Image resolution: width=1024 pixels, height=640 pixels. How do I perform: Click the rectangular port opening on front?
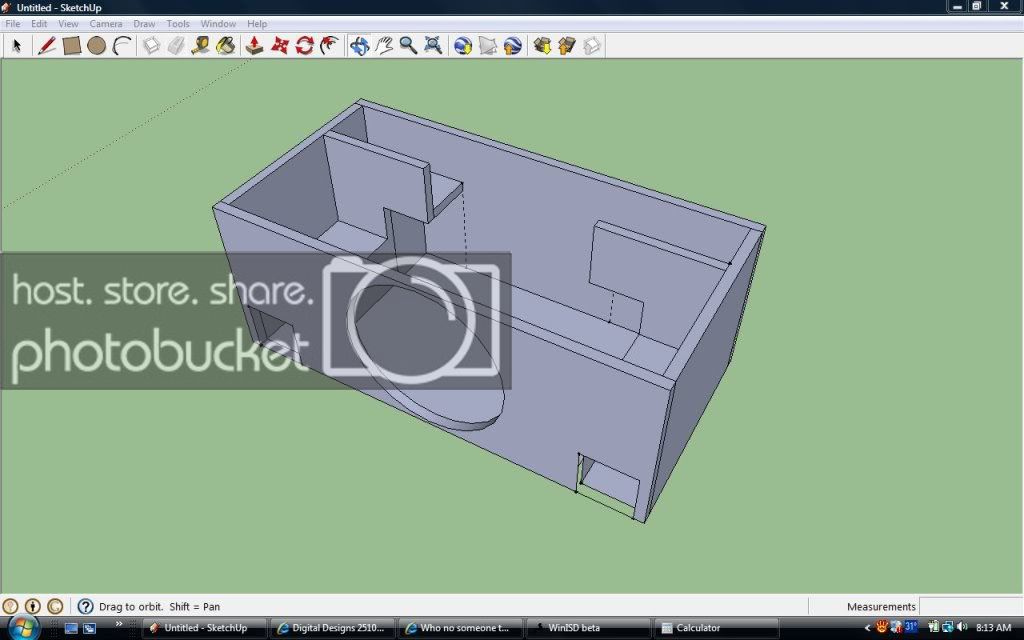[611, 483]
